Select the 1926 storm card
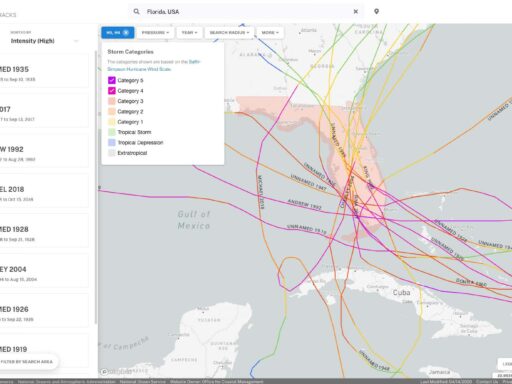The height and width of the screenshot is (384, 512). click(44, 311)
